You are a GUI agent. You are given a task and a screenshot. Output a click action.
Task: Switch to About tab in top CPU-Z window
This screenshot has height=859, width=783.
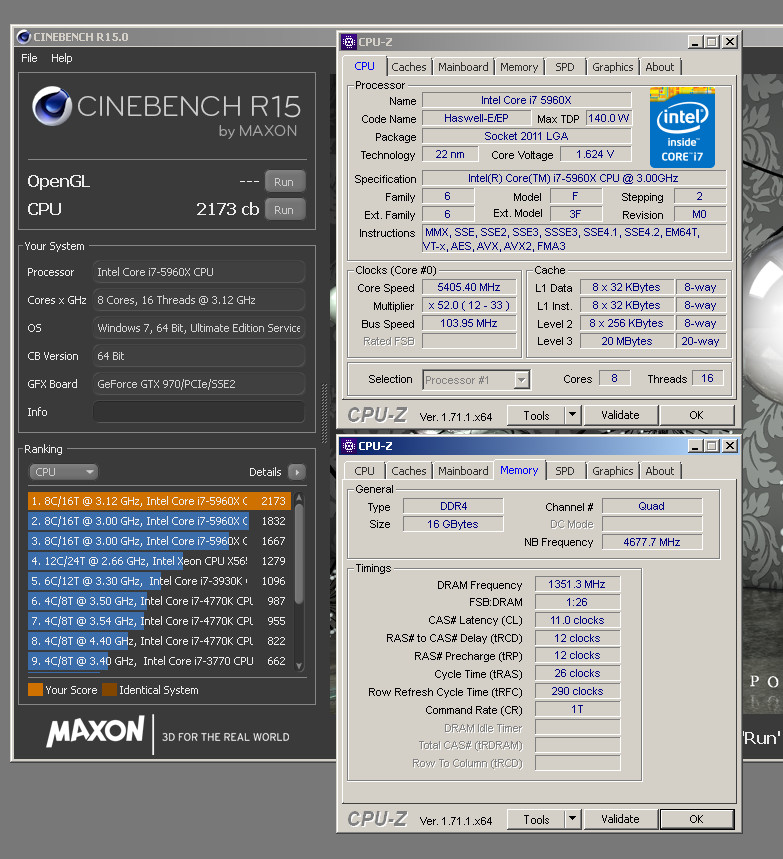click(x=660, y=67)
